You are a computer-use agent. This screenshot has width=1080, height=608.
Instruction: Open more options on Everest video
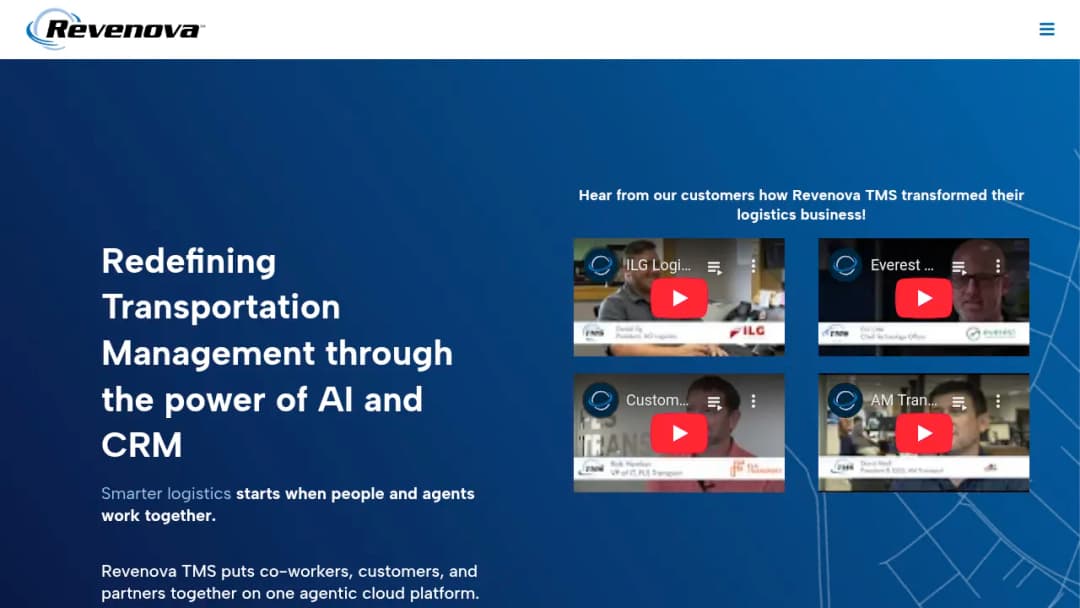tap(998, 266)
